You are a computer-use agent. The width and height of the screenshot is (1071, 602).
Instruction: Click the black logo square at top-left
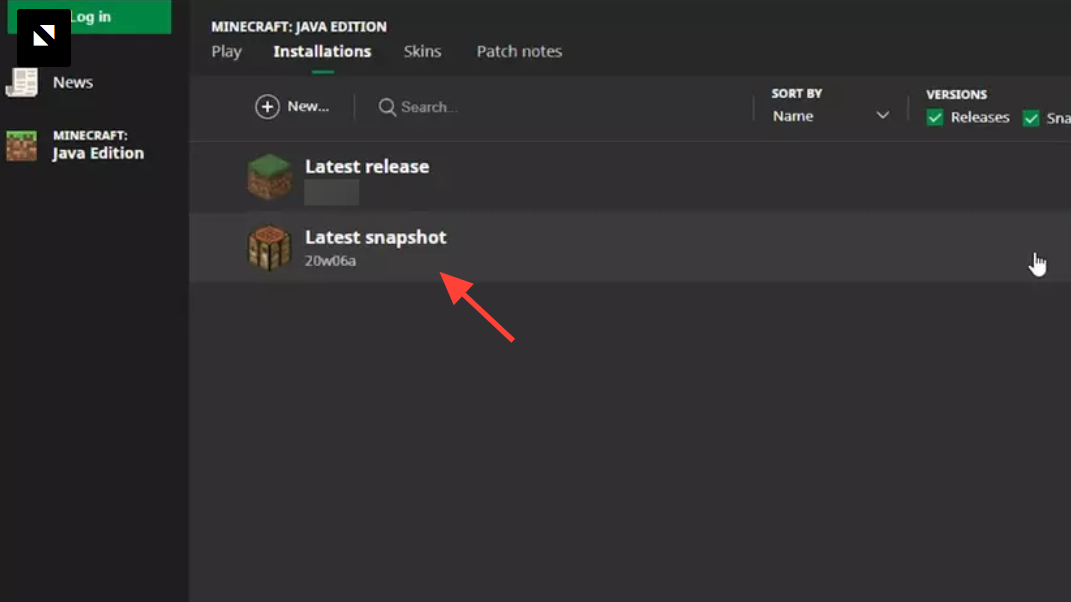point(44,38)
